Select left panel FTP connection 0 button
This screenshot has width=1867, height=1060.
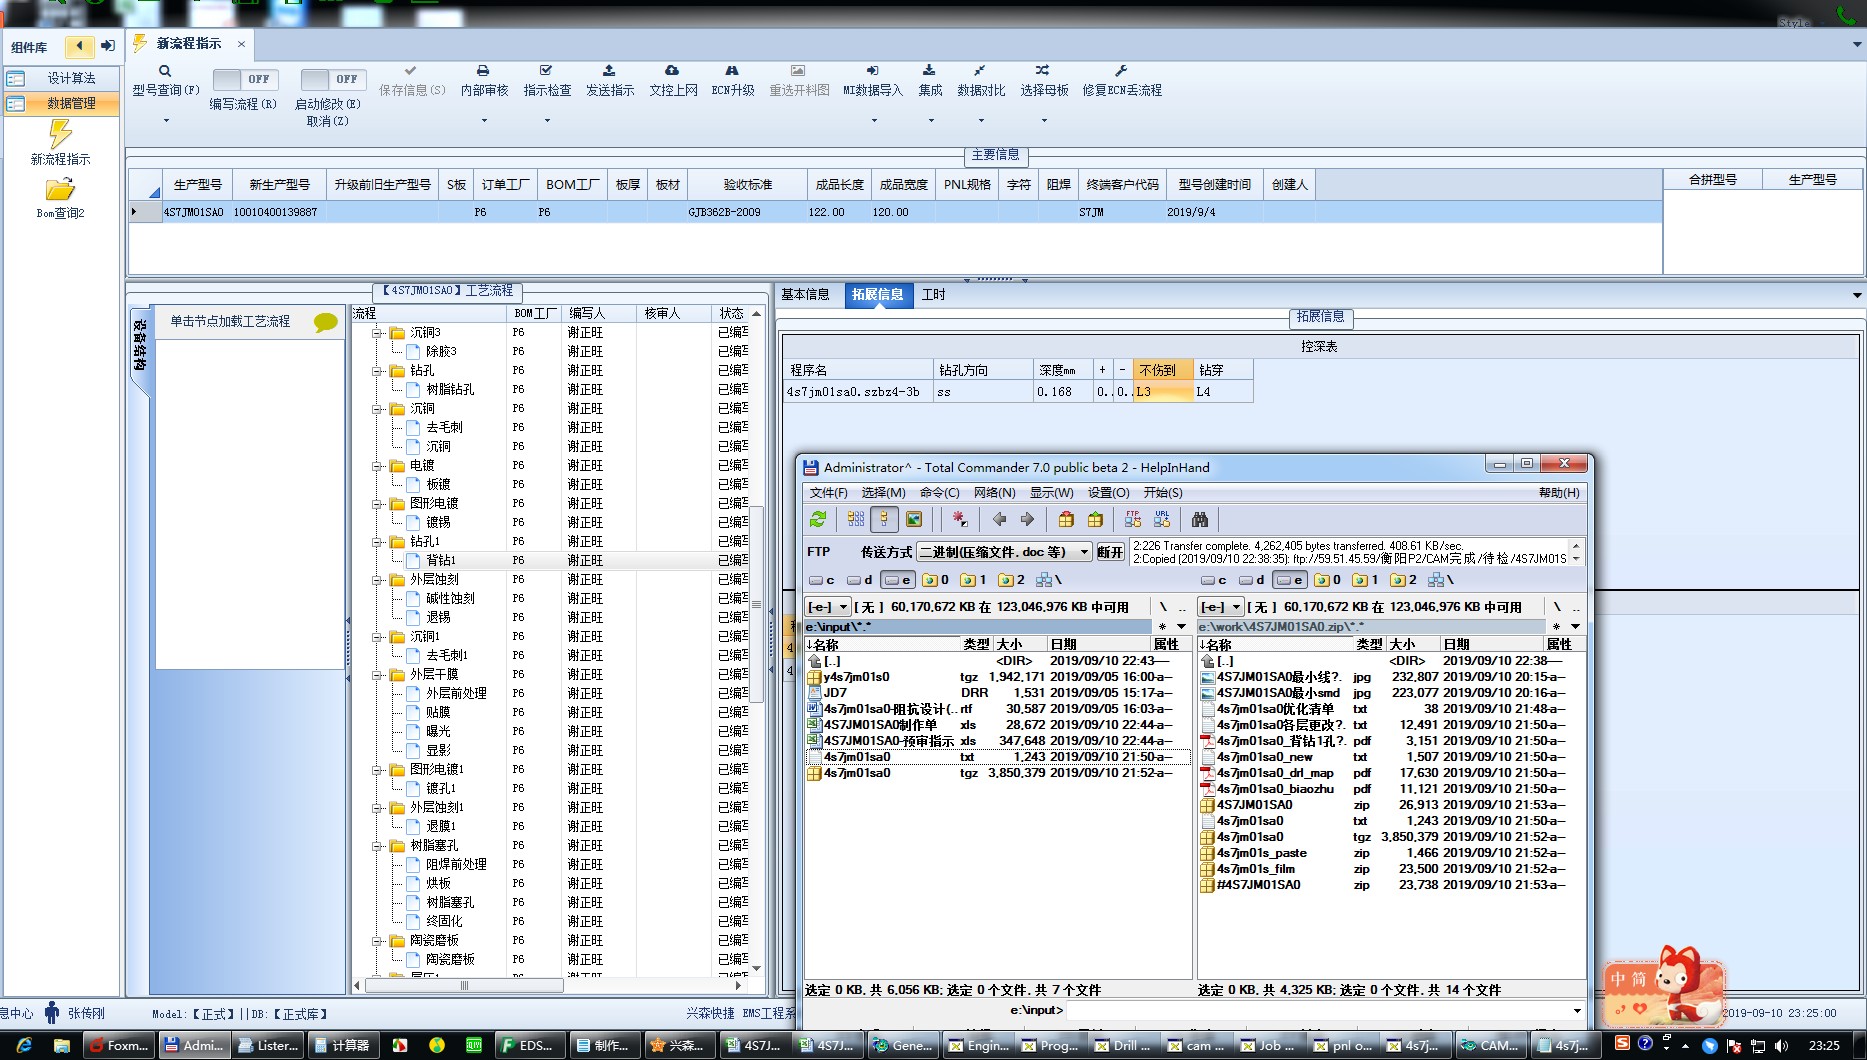coord(936,580)
